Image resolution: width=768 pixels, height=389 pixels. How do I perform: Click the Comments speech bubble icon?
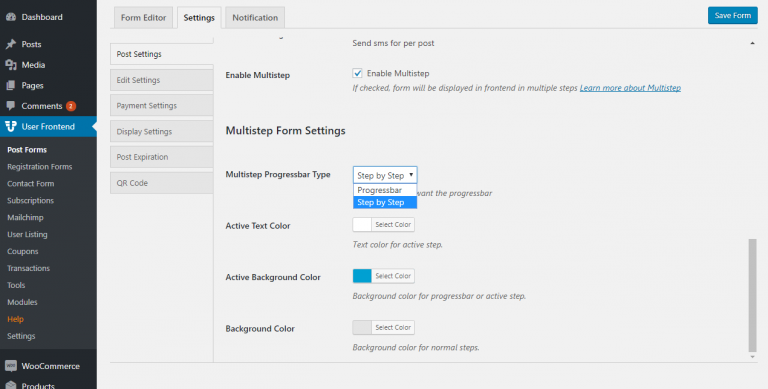[11, 106]
